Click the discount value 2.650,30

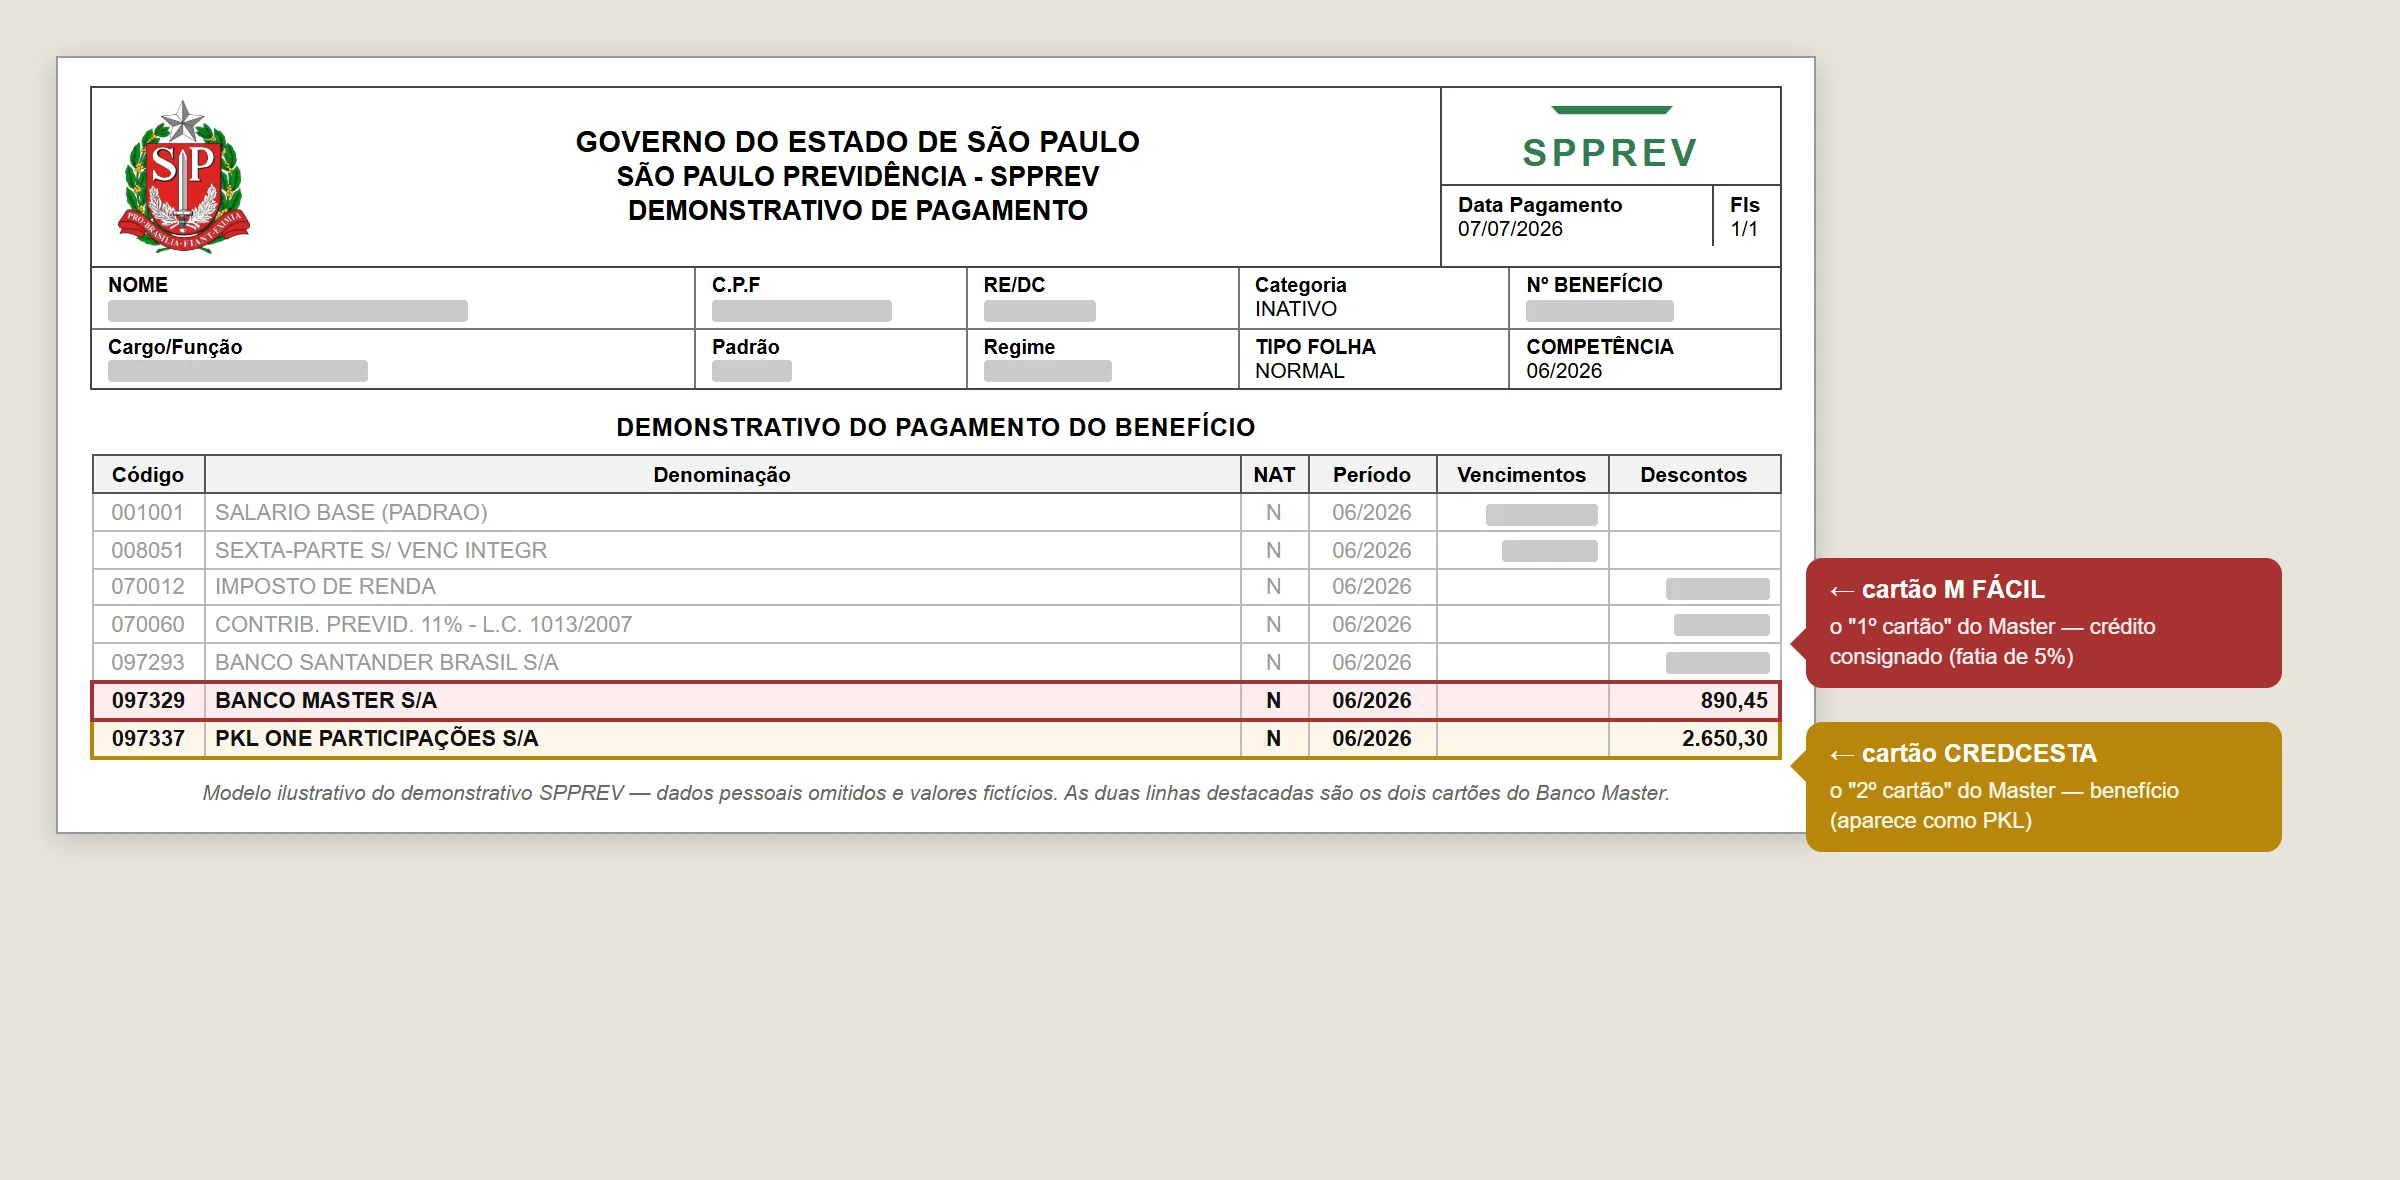coord(1725,739)
